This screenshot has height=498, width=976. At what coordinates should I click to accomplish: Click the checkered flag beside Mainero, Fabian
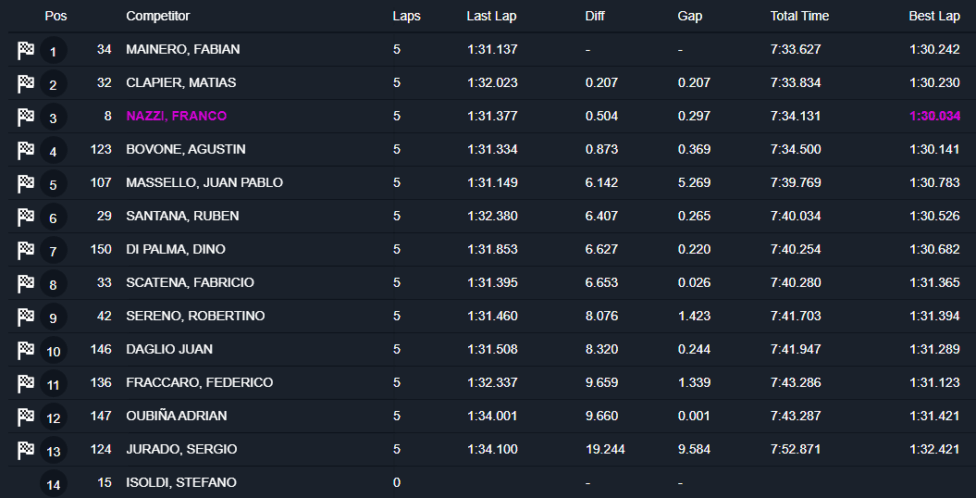[x=25, y=51]
